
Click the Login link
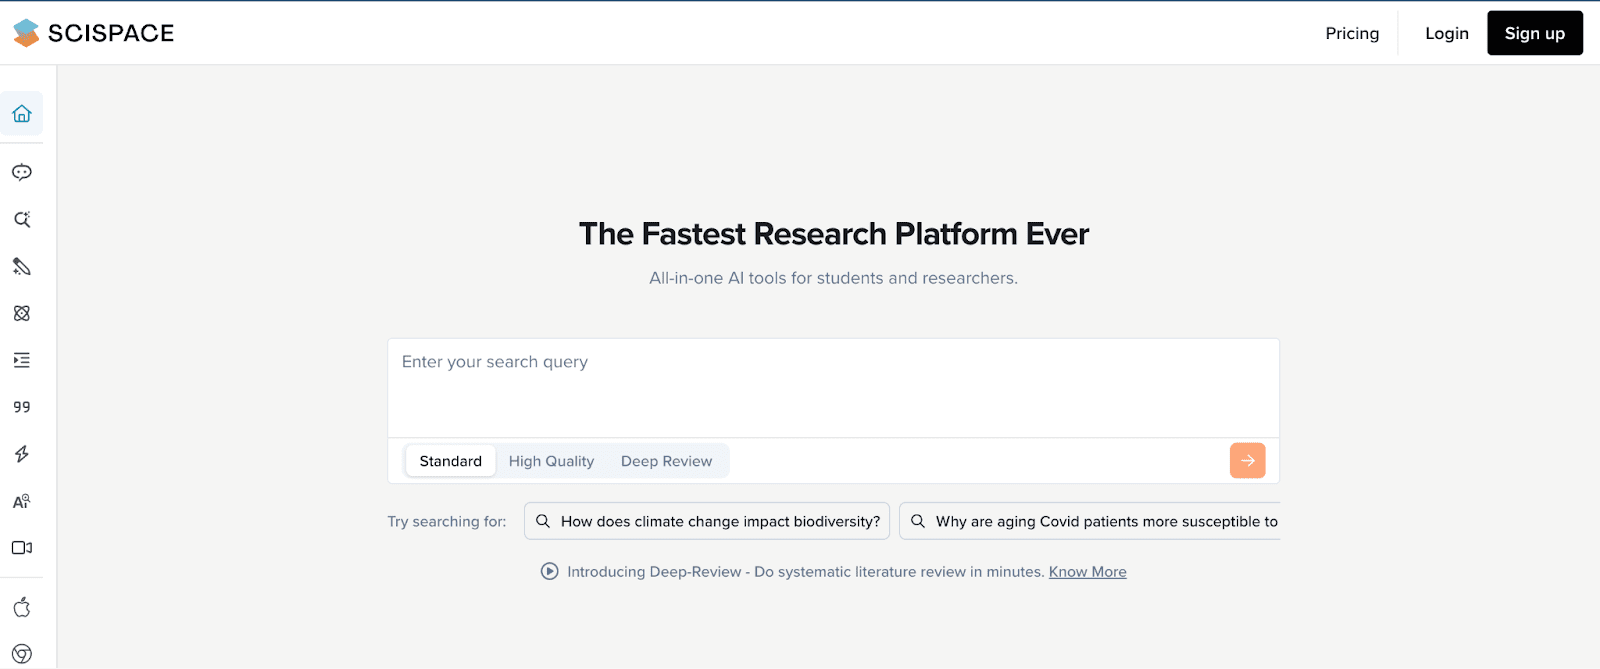(x=1446, y=33)
